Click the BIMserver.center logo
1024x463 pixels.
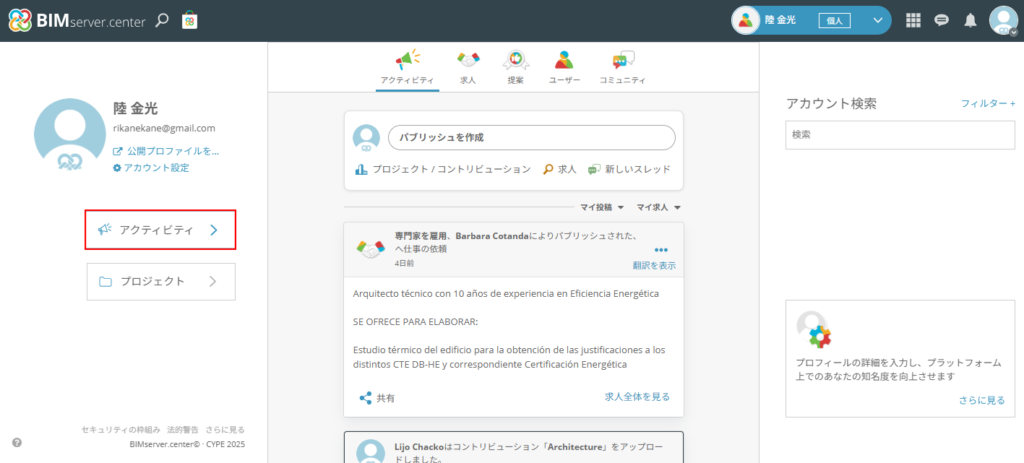point(76,21)
